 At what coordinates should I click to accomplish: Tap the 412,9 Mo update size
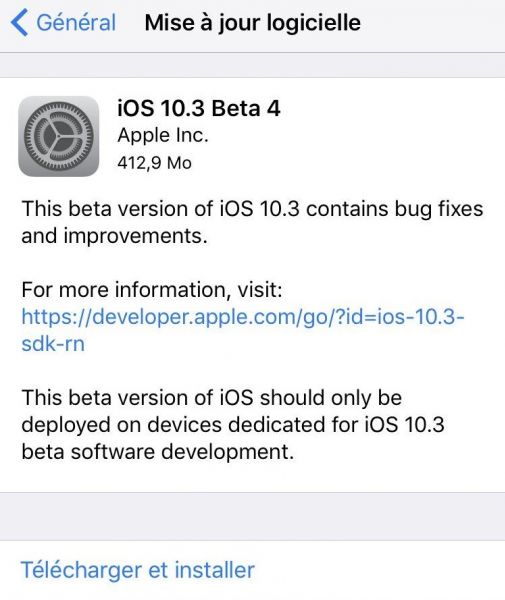tap(154, 163)
